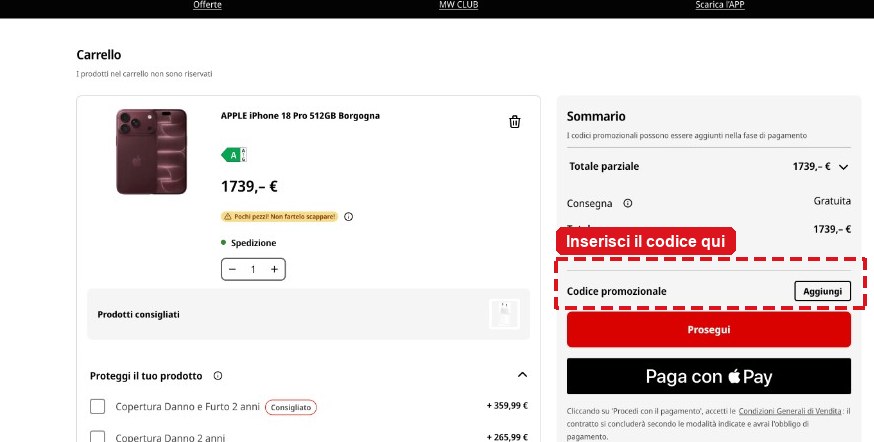Expand Totale parziale chevron

tap(843, 167)
